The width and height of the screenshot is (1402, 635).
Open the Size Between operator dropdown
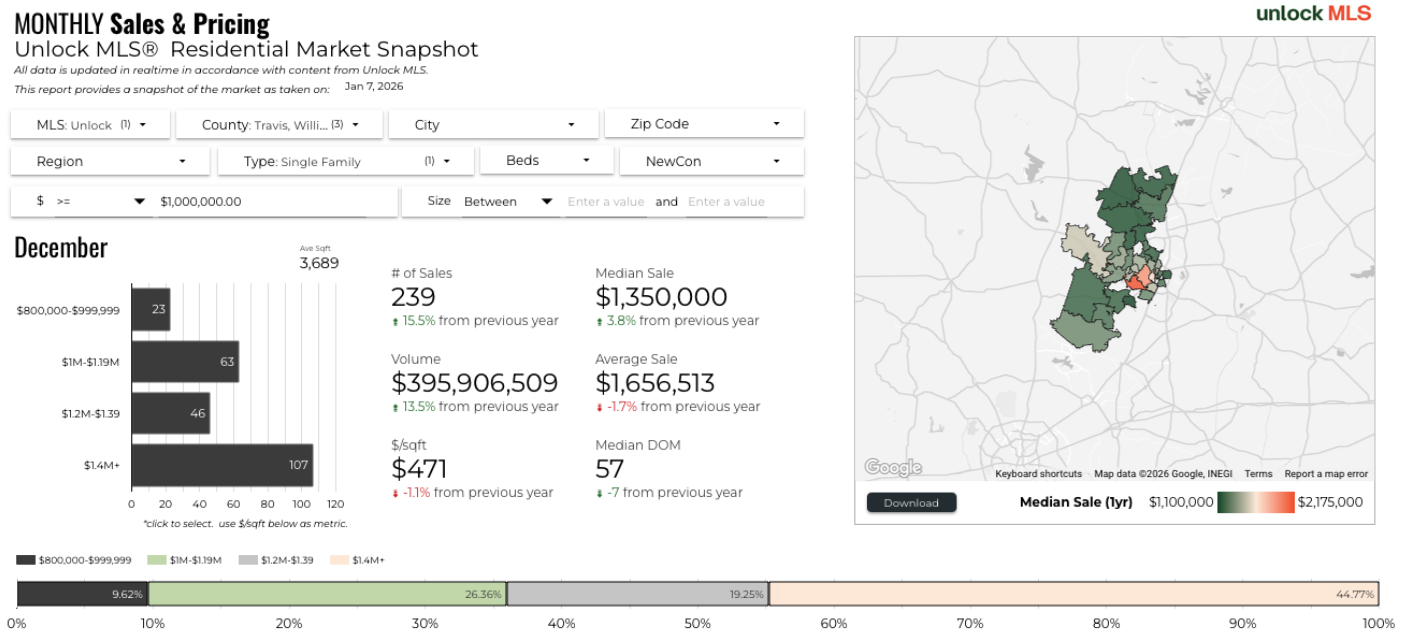click(508, 201)
